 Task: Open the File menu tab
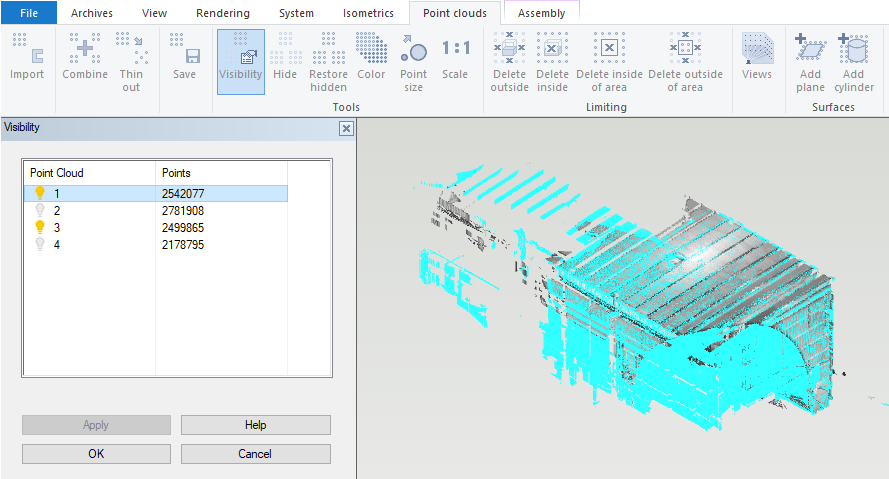29,13
